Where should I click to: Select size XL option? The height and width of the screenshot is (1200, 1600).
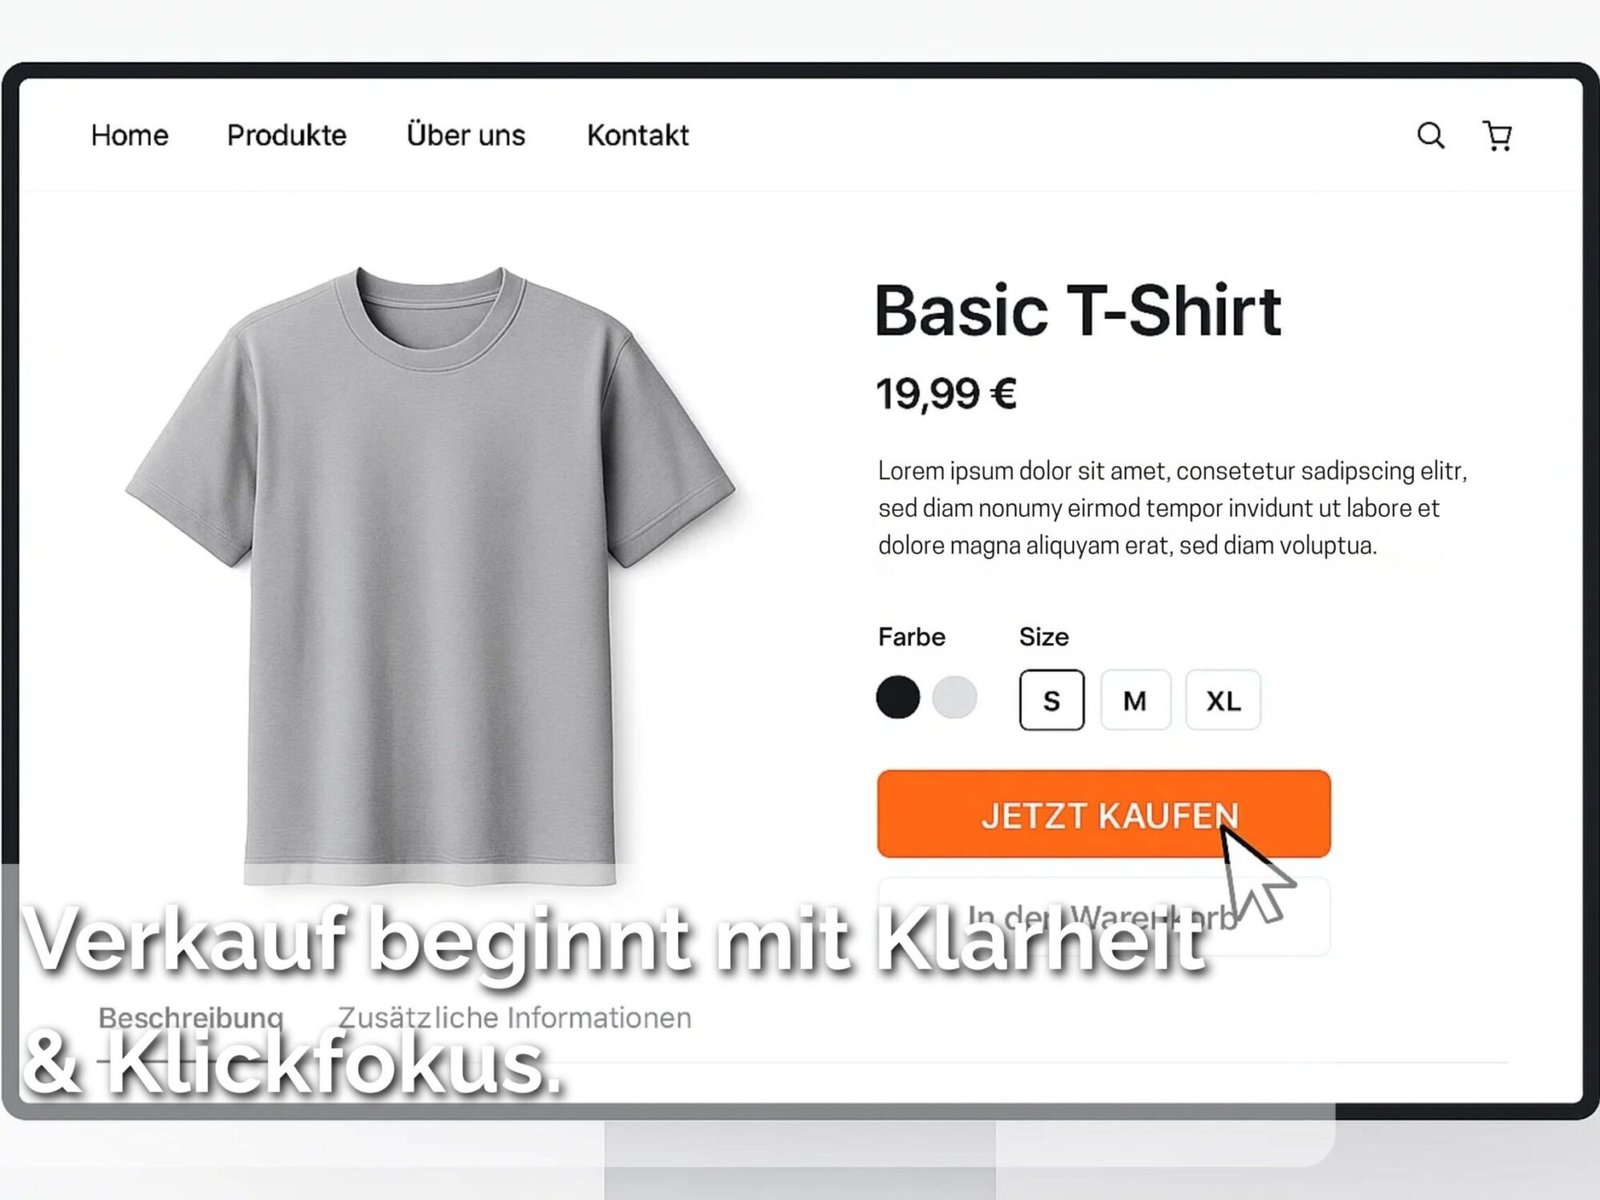tap(1223, 700)
